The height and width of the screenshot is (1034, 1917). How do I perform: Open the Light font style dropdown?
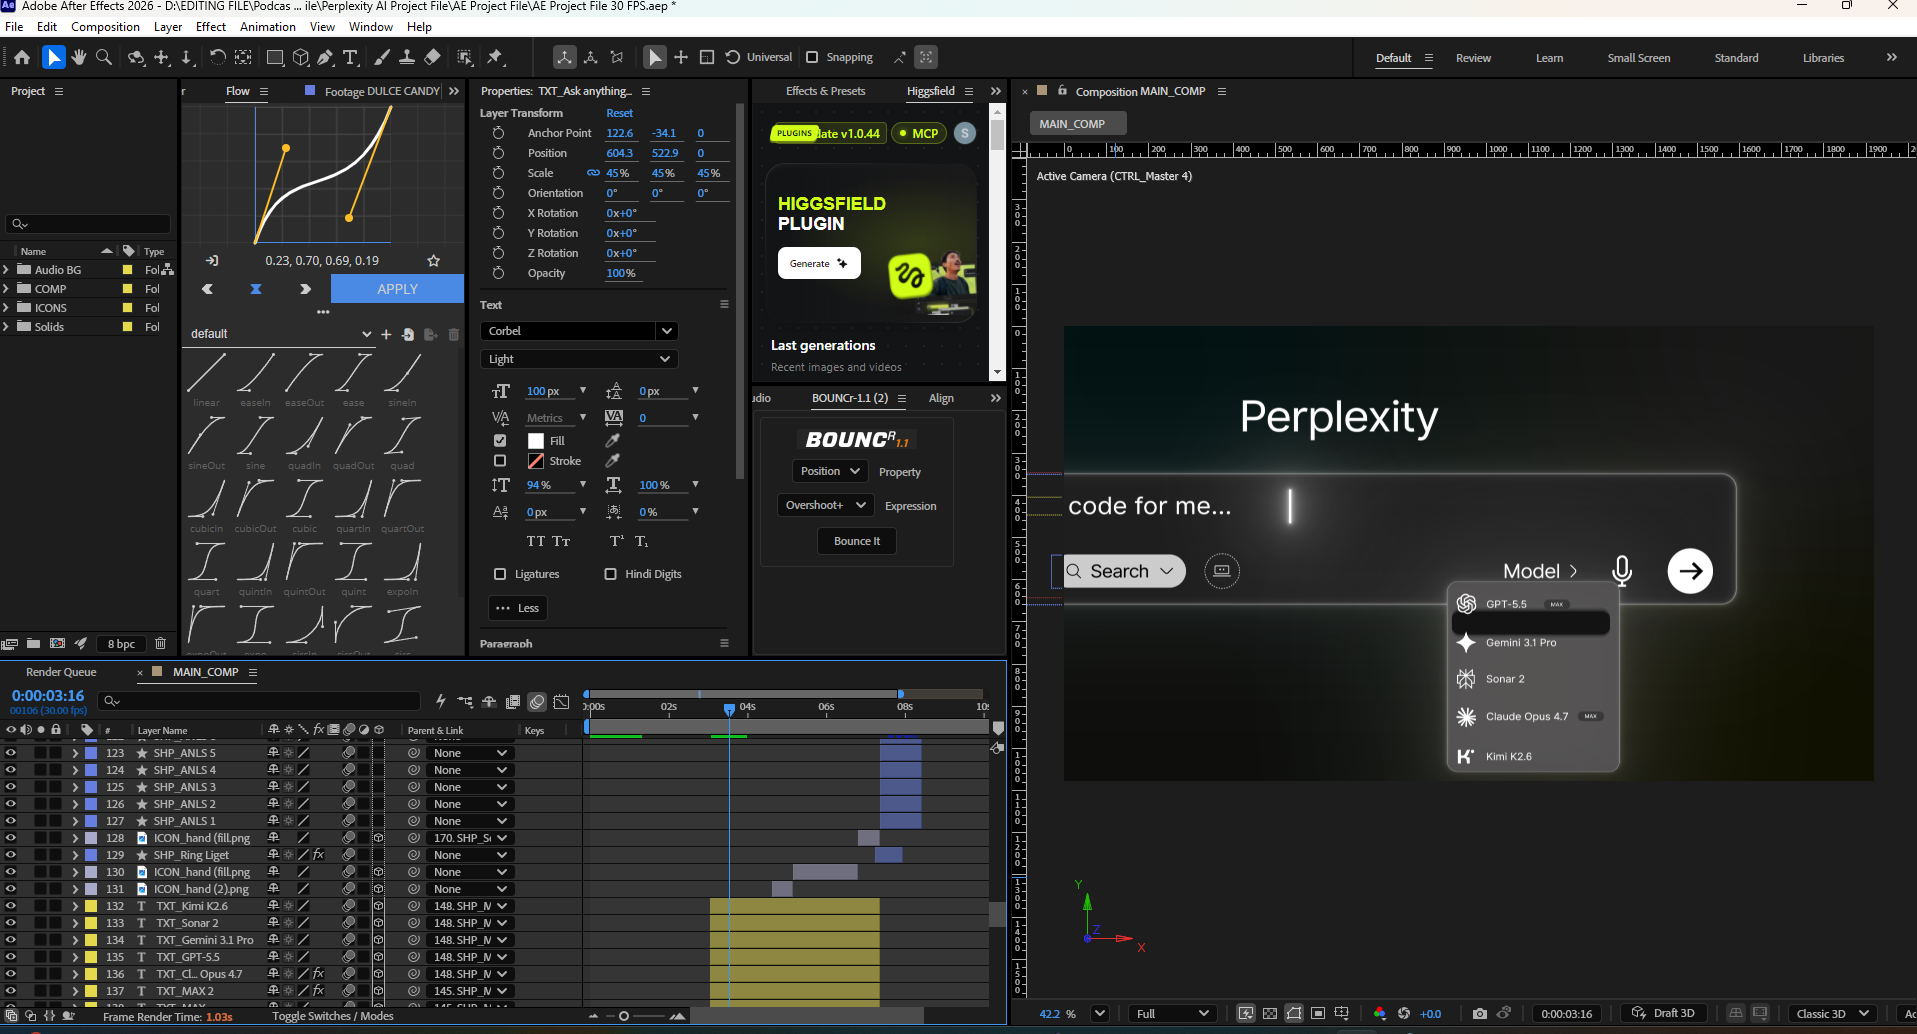[579, 359]
